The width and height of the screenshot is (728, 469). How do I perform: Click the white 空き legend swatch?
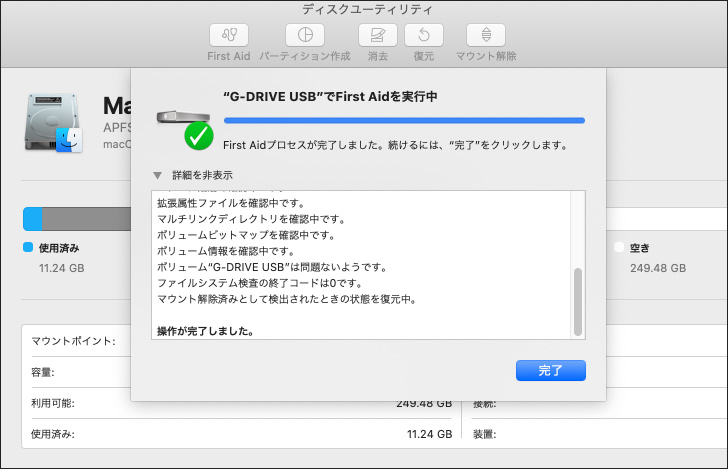pyautogui.click(x=619, y=247)
